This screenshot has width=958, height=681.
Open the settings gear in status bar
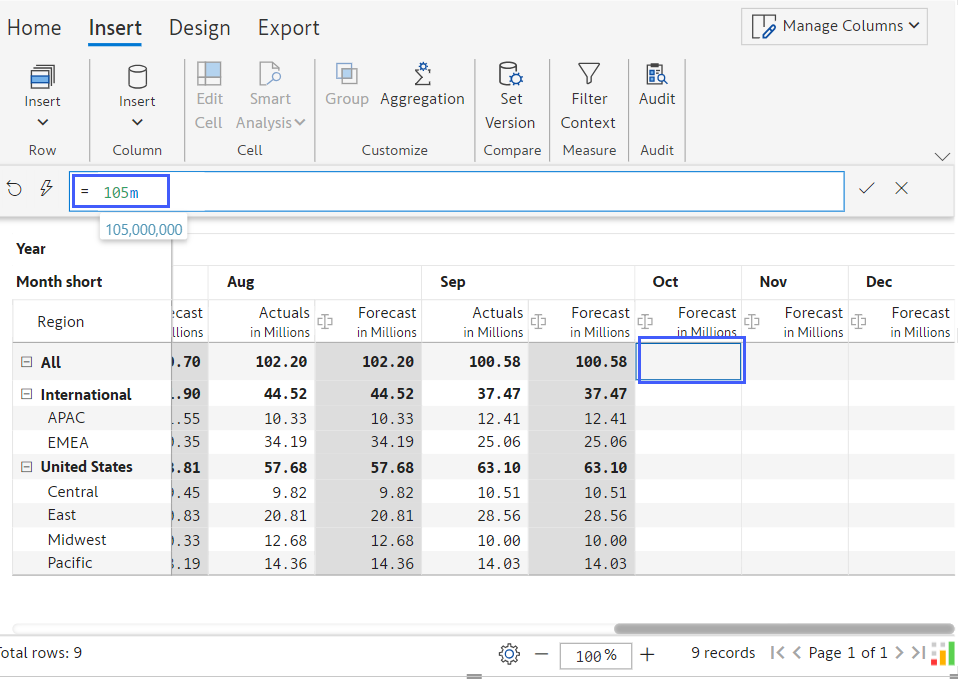[x=509, y=654]
